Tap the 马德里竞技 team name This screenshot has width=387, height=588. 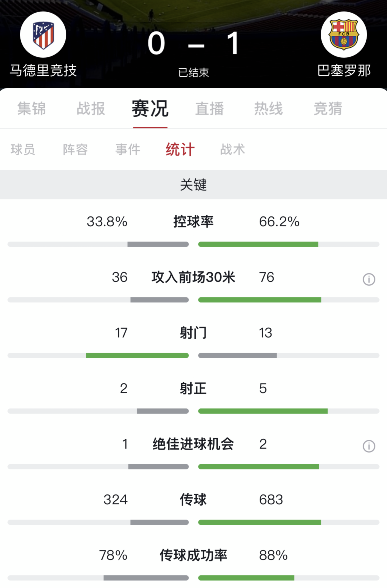[43, 70]
